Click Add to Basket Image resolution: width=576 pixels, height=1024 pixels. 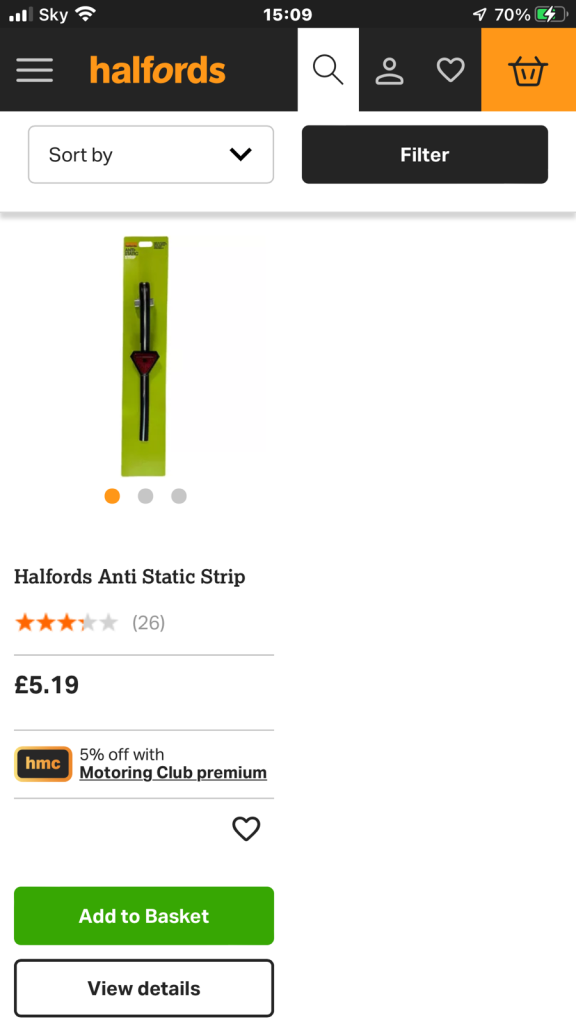click(143, 915)
